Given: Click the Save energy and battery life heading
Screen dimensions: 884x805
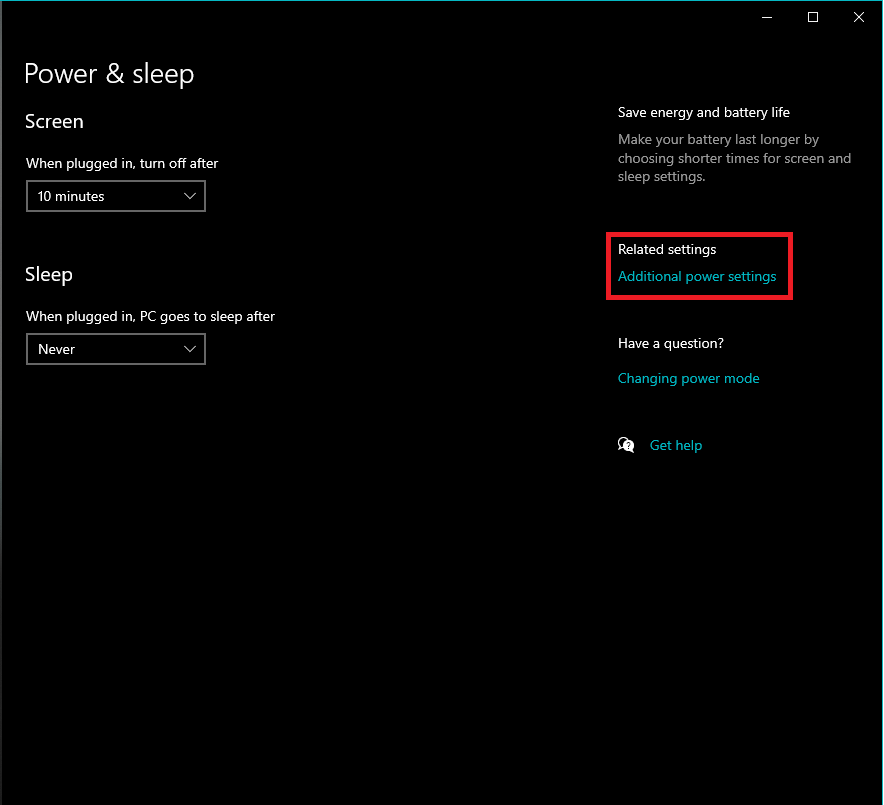Looking at the screenshot, I should [704, 112].
